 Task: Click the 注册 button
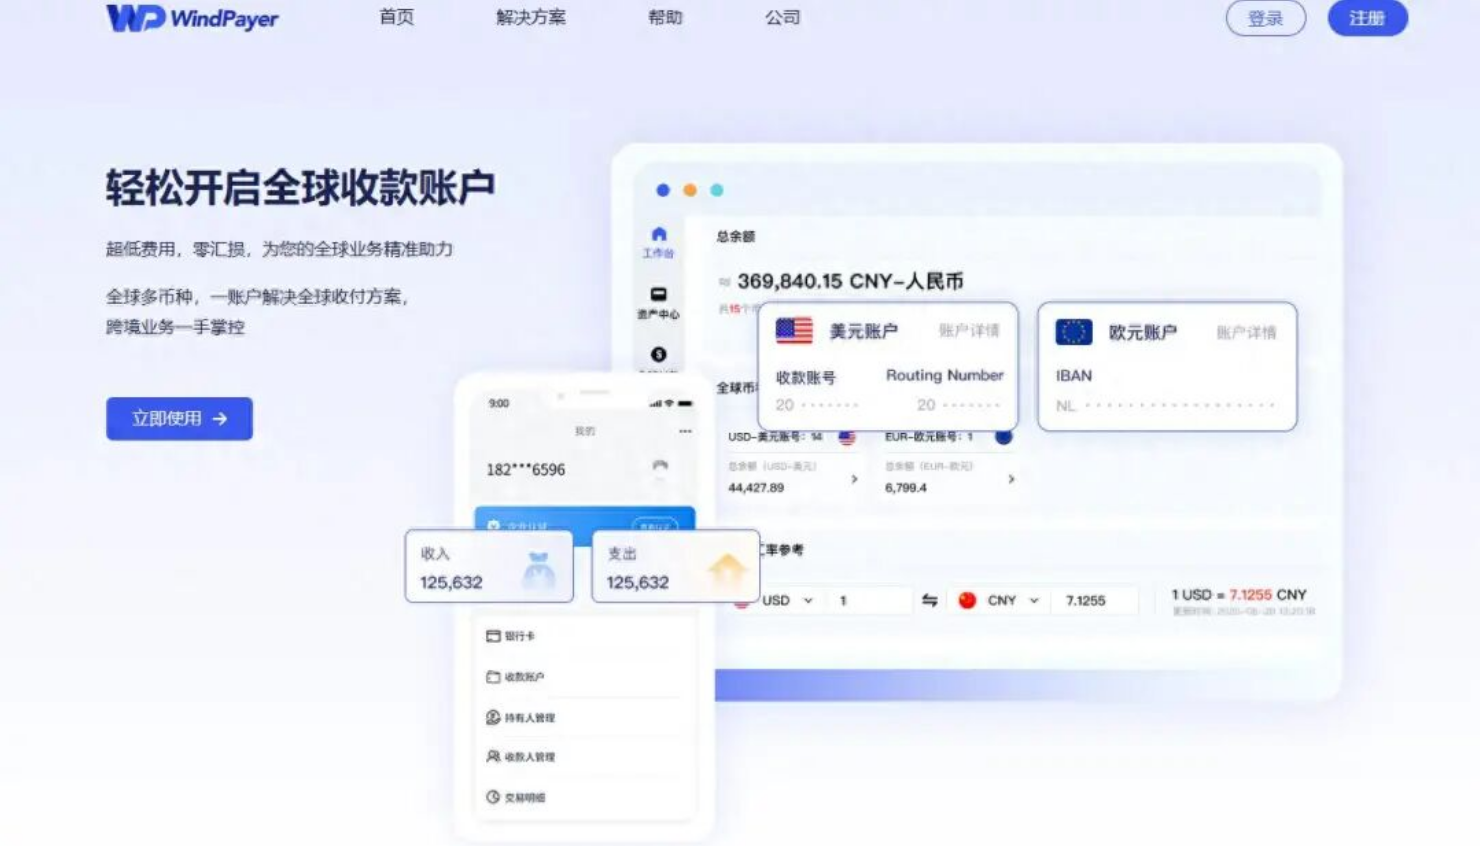[1367, 18]
